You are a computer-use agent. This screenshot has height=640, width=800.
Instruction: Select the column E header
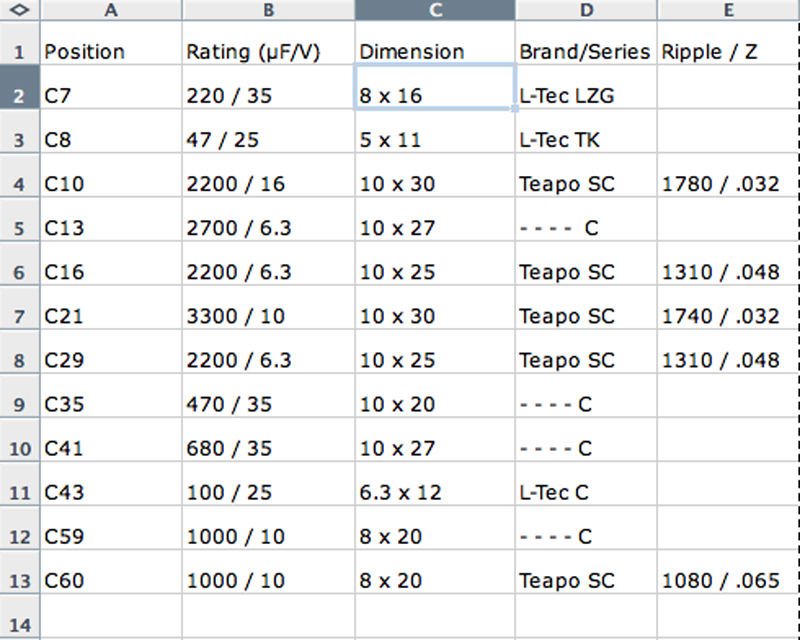click(x=727, y=11)
